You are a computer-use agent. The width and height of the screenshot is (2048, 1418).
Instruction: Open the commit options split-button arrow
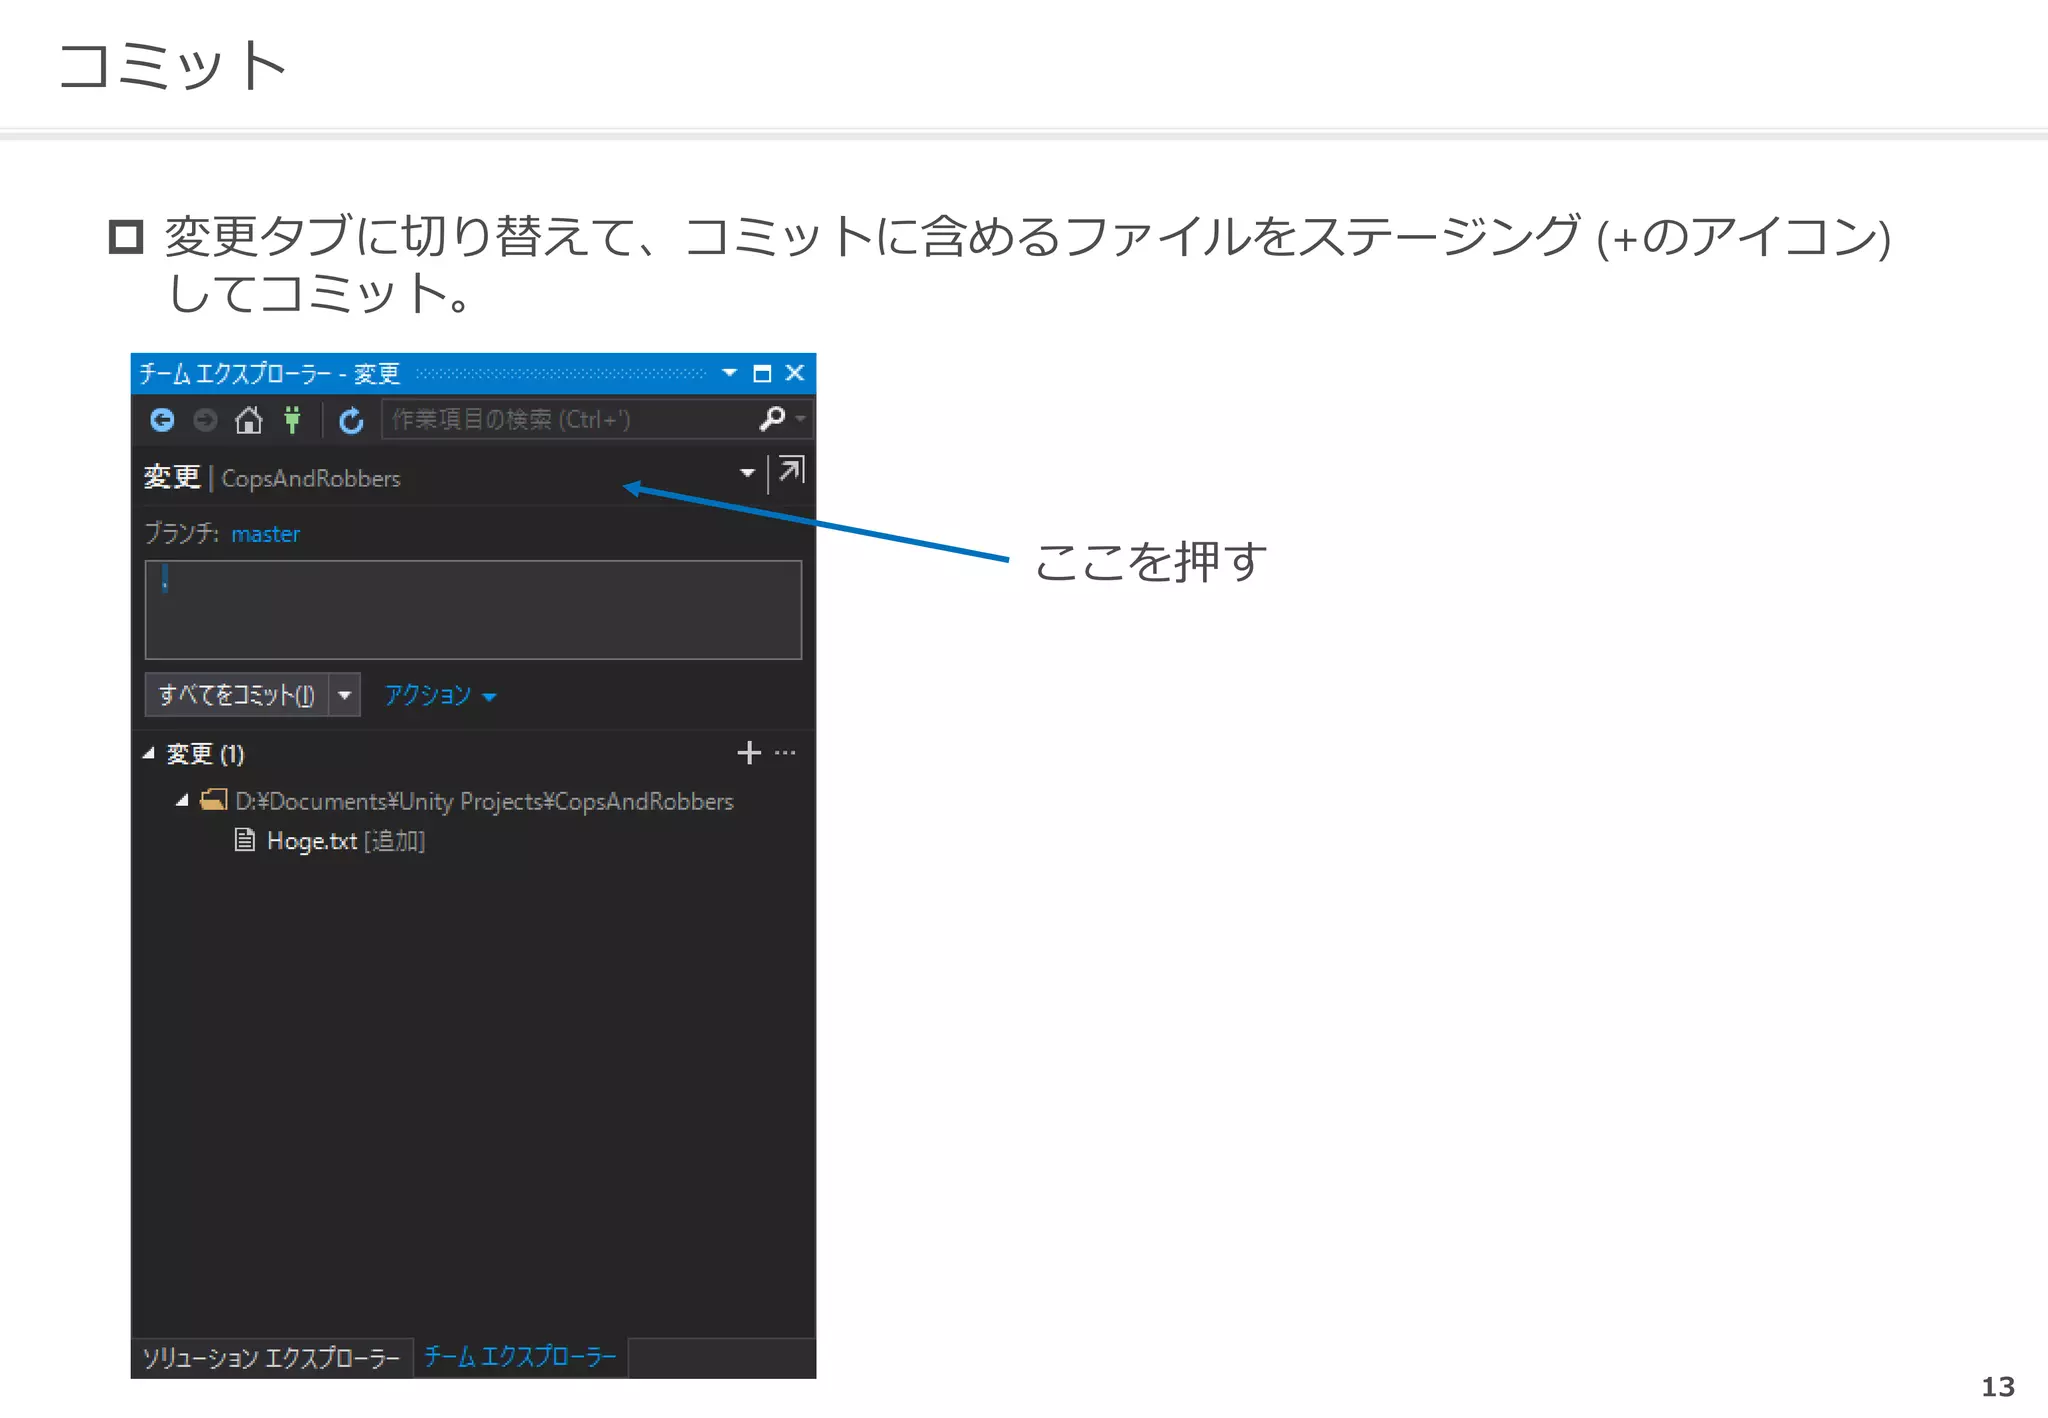[x=345, y=695]
